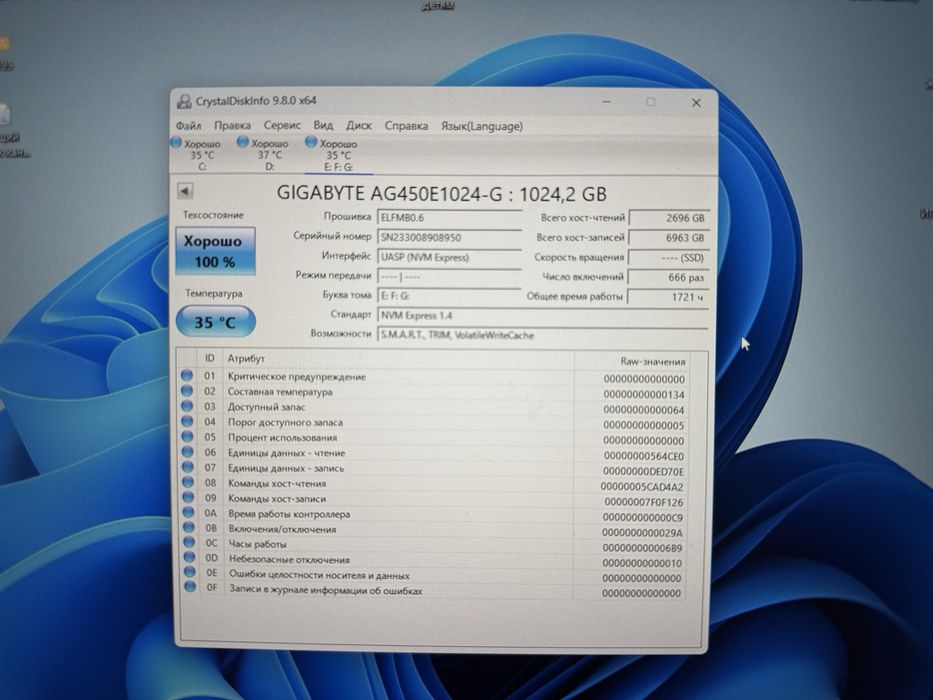
Task: Open the Сервис menu
Action: pos(282,125)
